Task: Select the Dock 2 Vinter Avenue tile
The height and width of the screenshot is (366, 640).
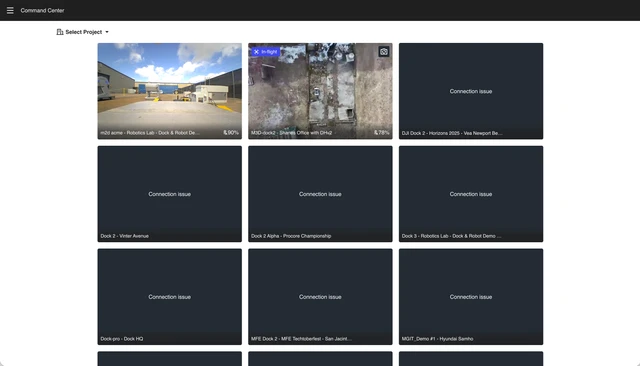Action: coord(169,194)
